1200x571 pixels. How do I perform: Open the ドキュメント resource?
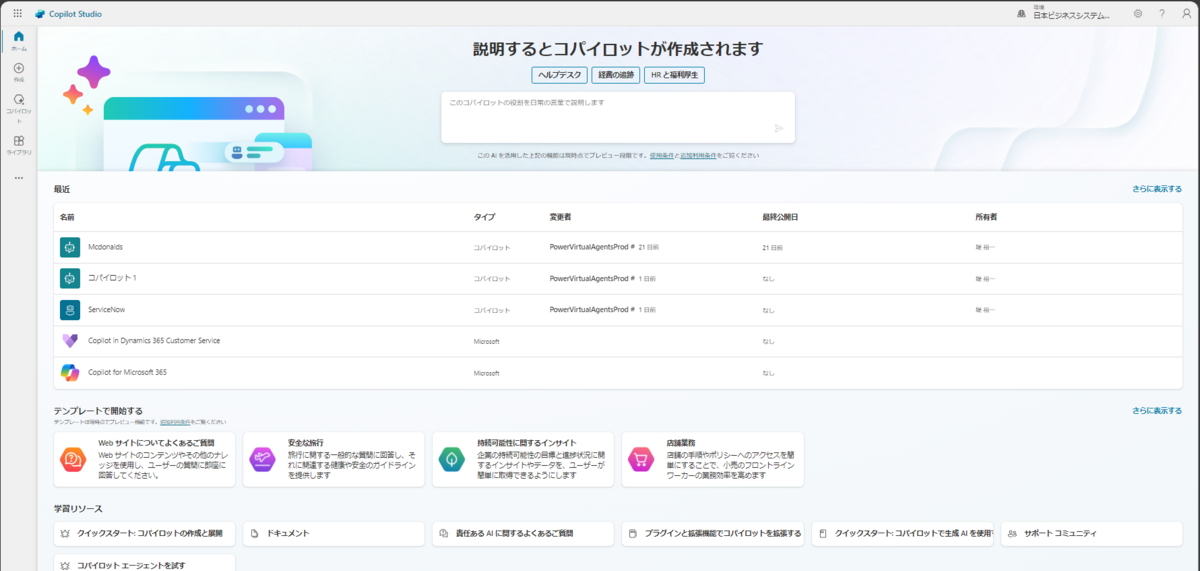pos(334,533)
